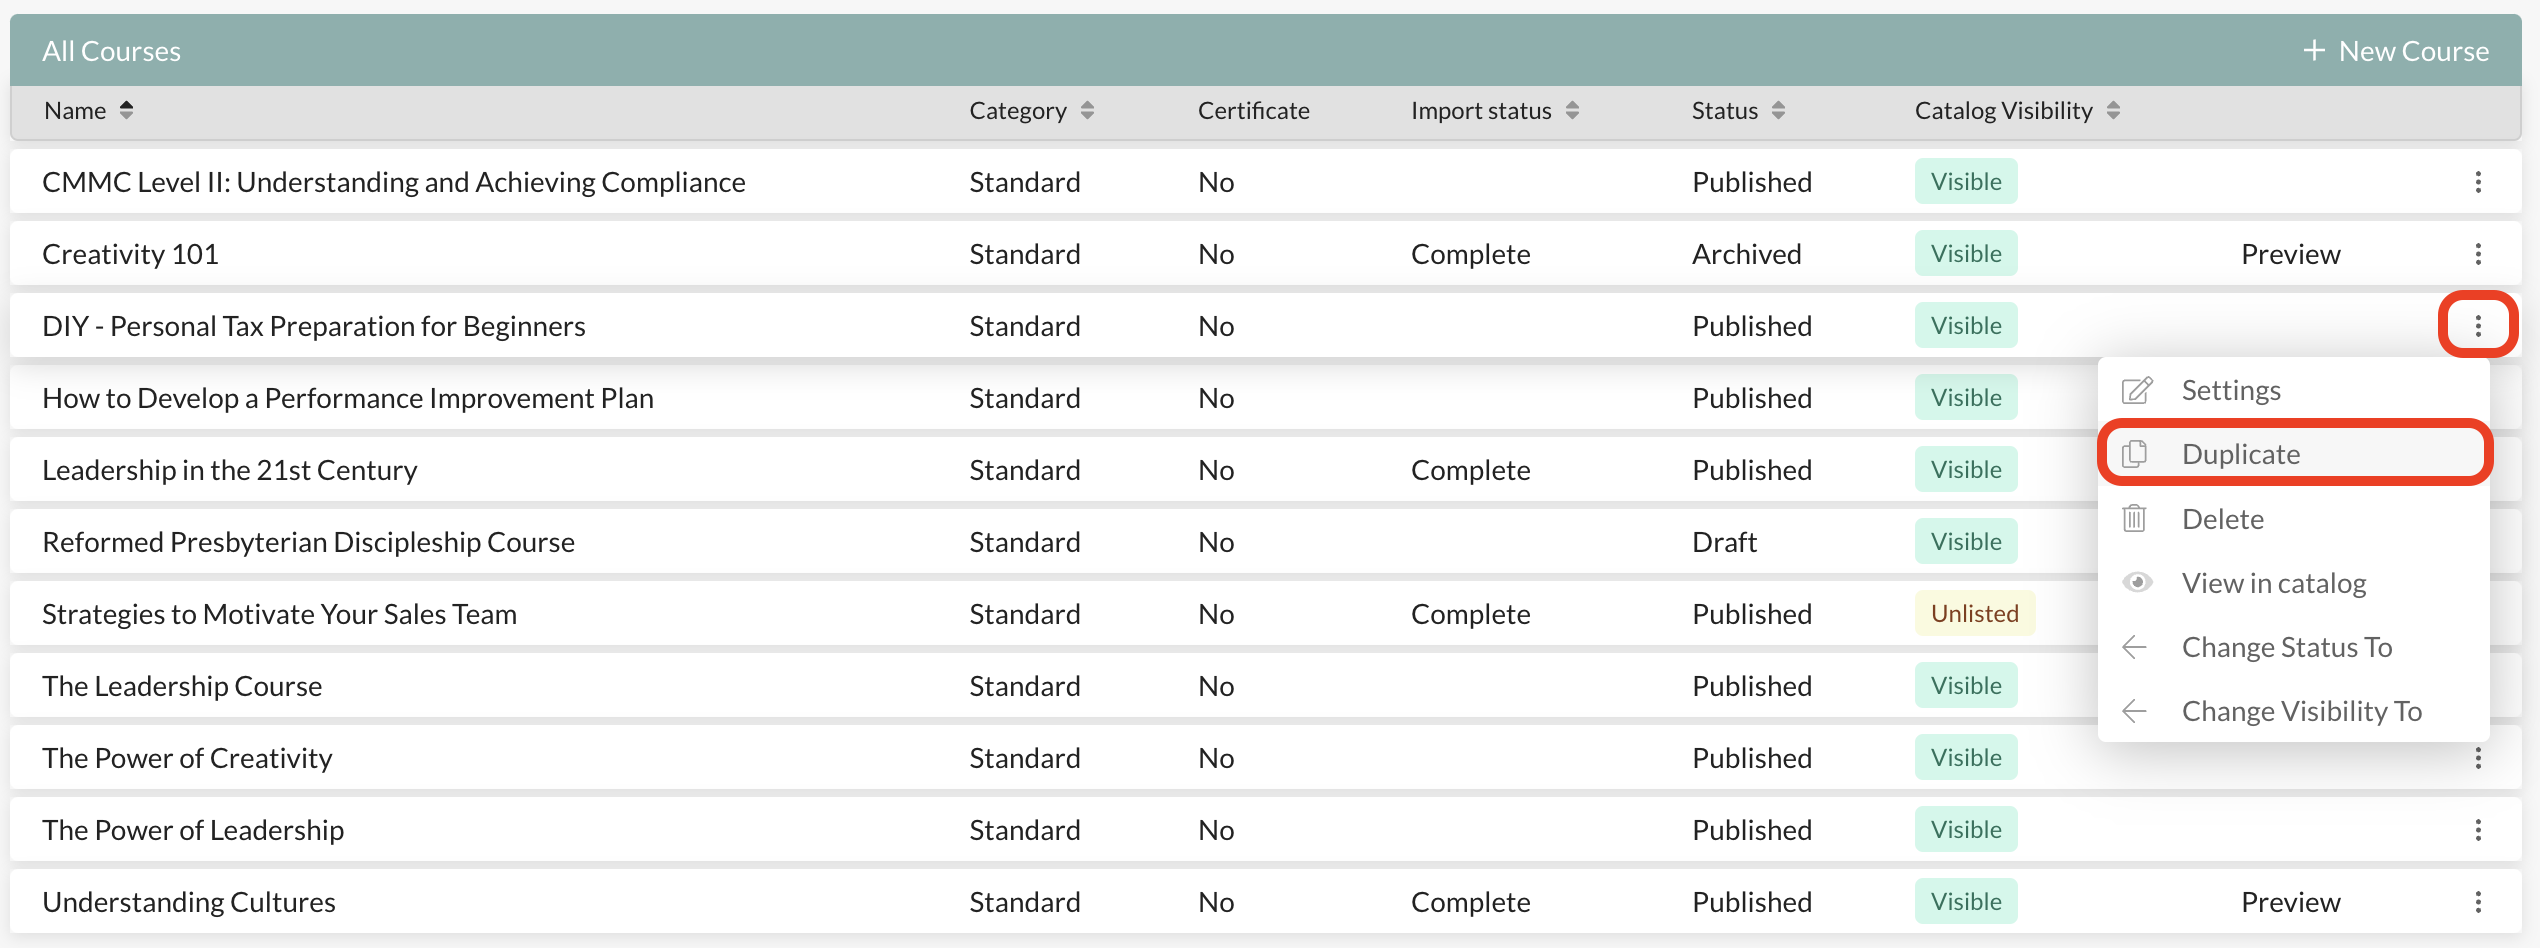Screen dimensions: 2540x948
Task: Click the three-dot menu on DIY Personal Tax row
Action: [x=2479, y=325]
